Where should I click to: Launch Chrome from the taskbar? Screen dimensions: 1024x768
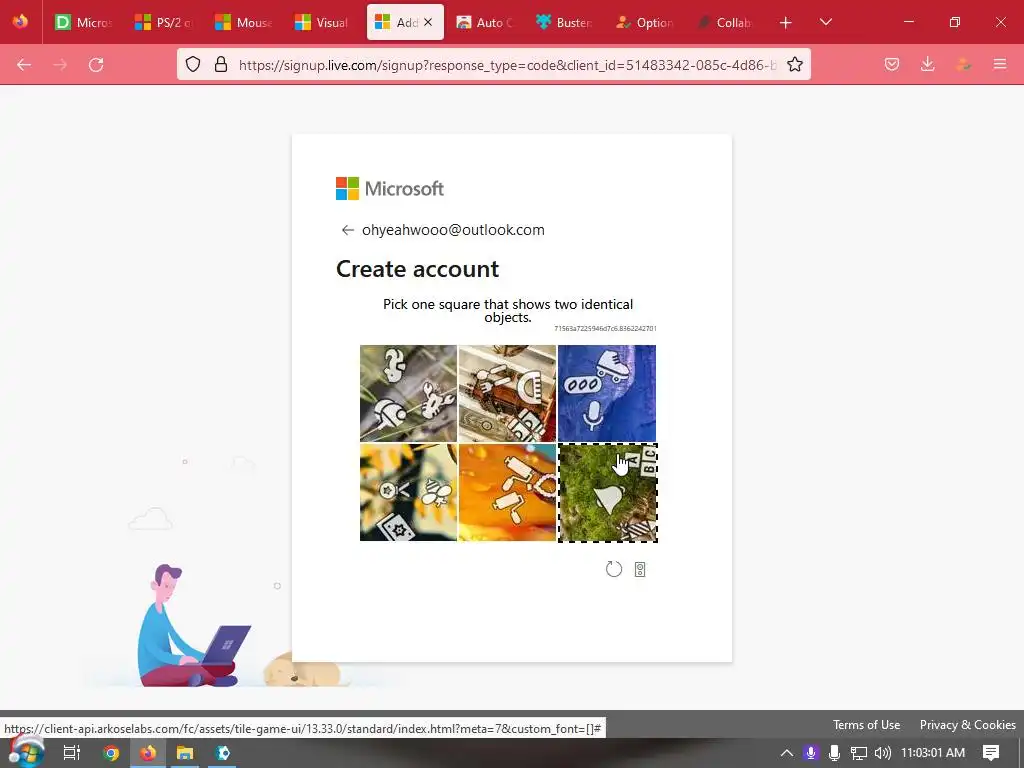111,753
